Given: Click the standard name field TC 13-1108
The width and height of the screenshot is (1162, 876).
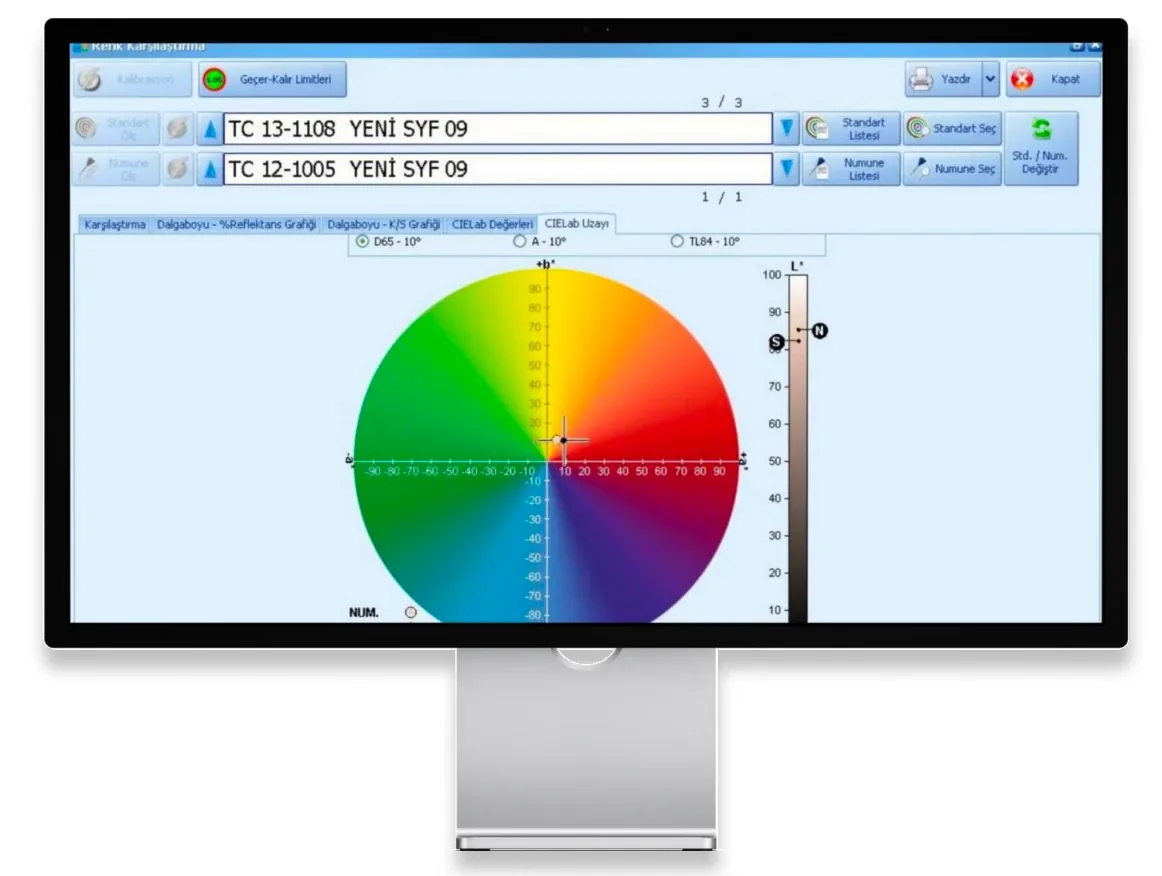Looking at the screenshot, I should coord(498,129).
